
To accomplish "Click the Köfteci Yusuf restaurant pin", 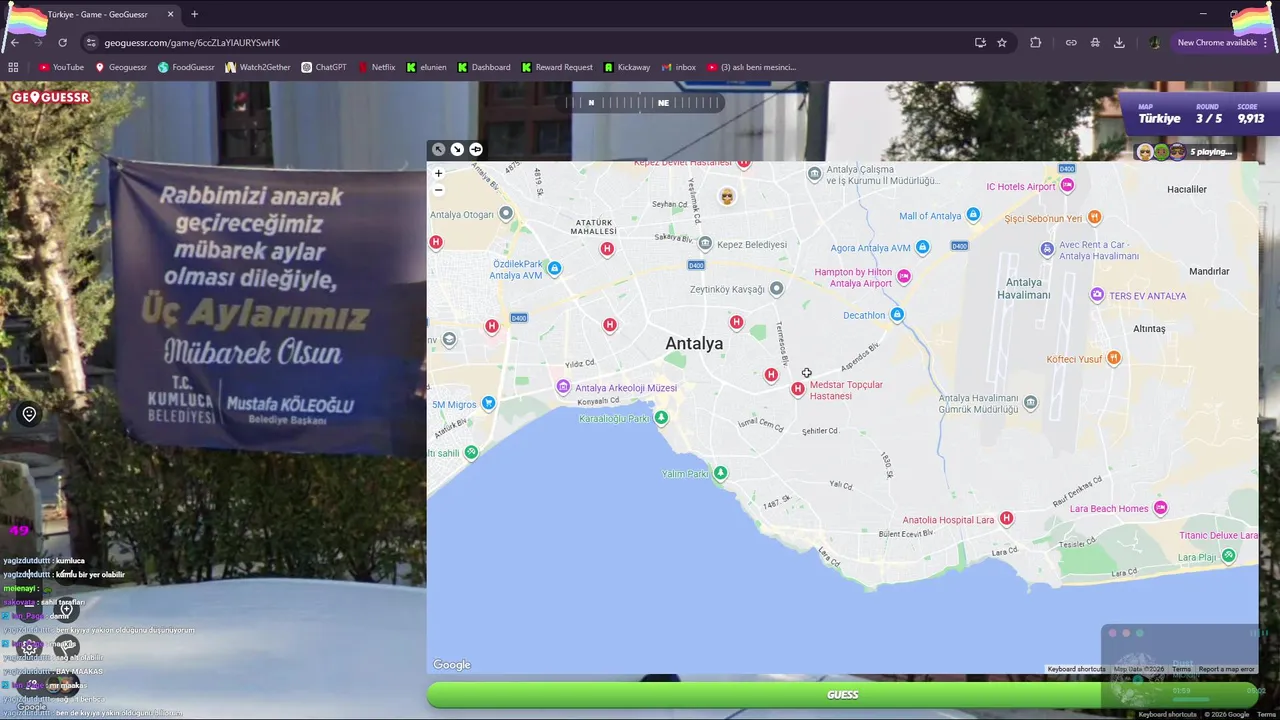I will click(x=1113, y=358).
